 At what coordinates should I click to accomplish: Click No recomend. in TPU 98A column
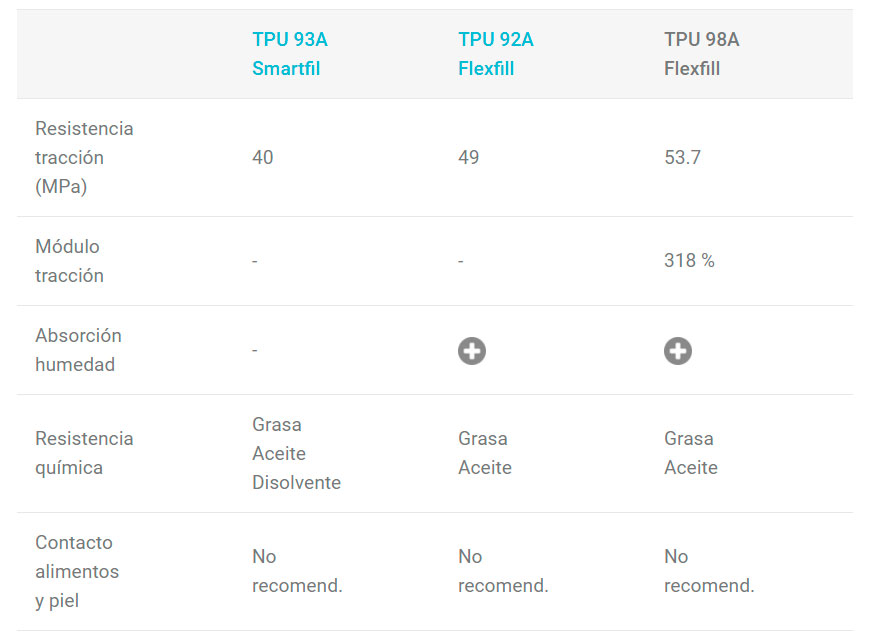pos(709,571)
